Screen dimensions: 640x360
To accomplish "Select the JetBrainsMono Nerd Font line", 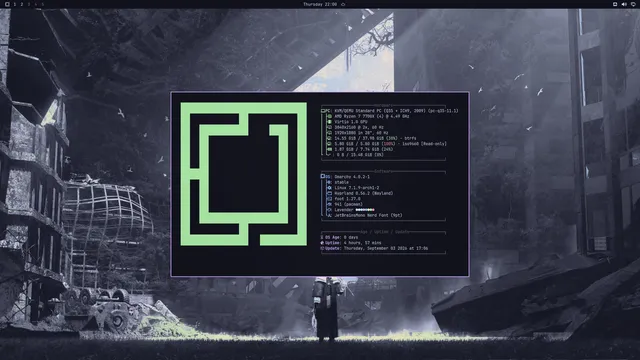I will click(368, 216).
